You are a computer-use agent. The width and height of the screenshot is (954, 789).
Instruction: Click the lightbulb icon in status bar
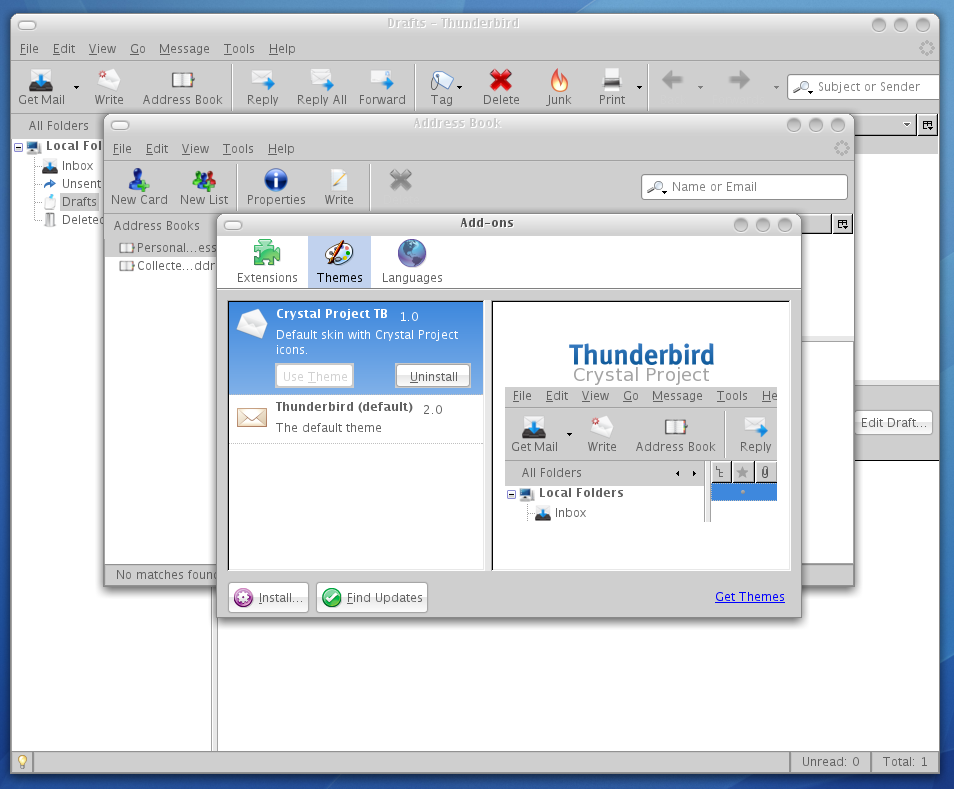22,762
